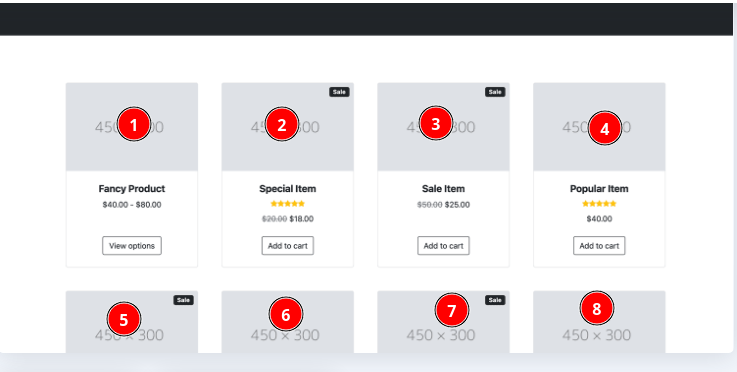
Task: Click the Special Item product title
Action: tap(288, 189)
